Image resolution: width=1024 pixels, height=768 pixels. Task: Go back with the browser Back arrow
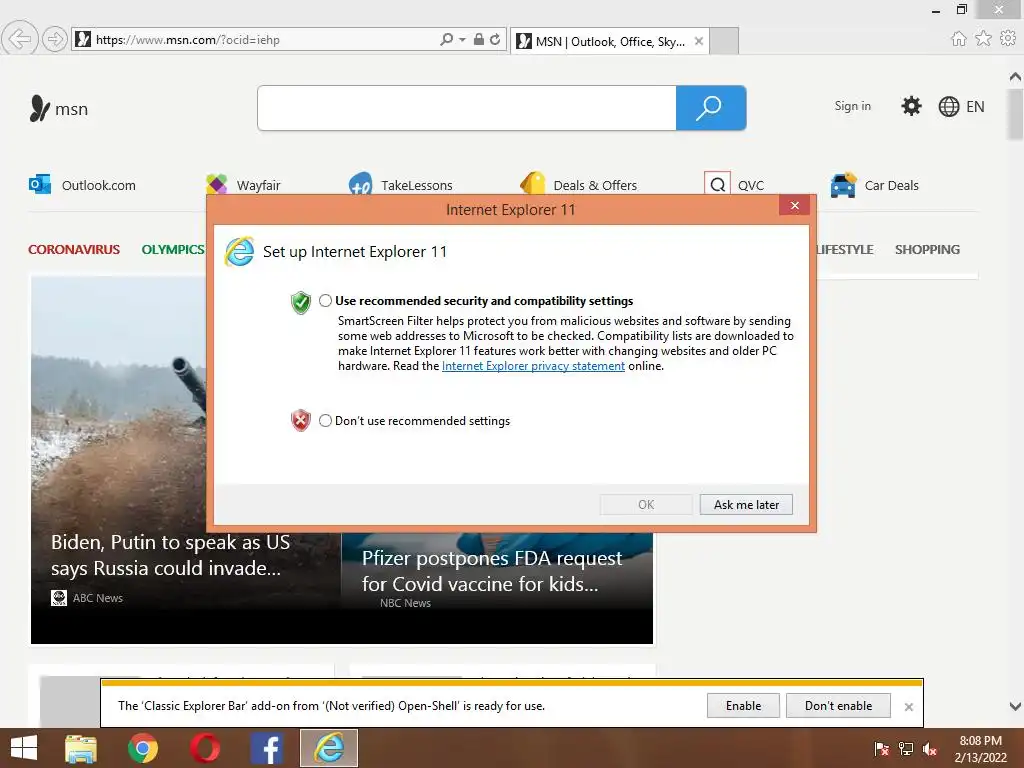[20, 39]
